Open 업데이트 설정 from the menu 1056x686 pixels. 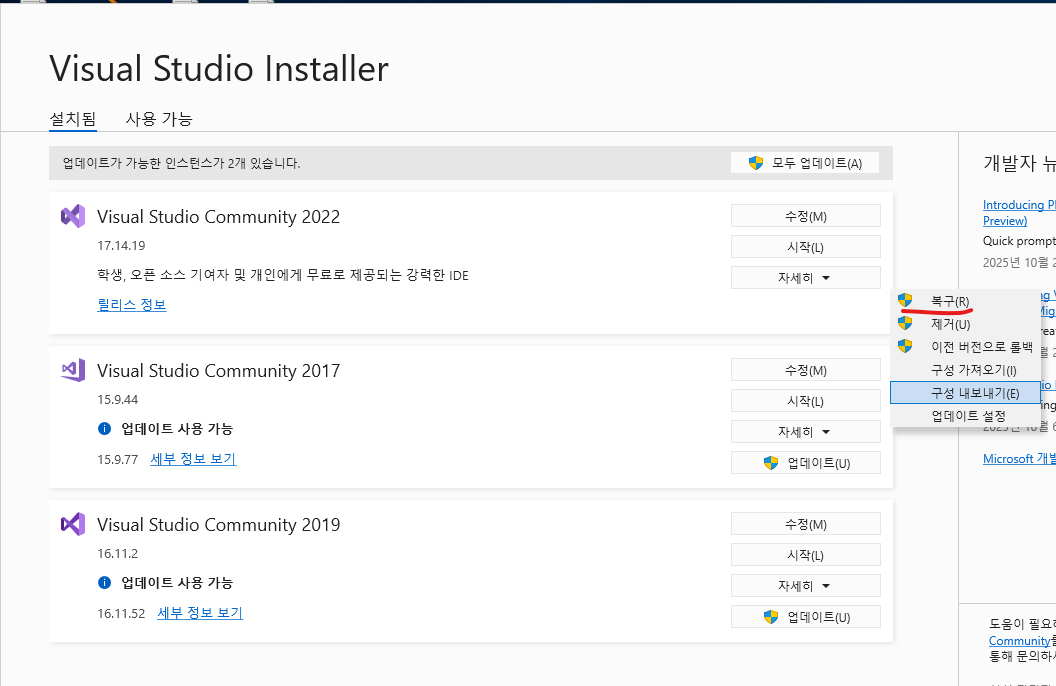pyautogui.click(x=965, y=415)
